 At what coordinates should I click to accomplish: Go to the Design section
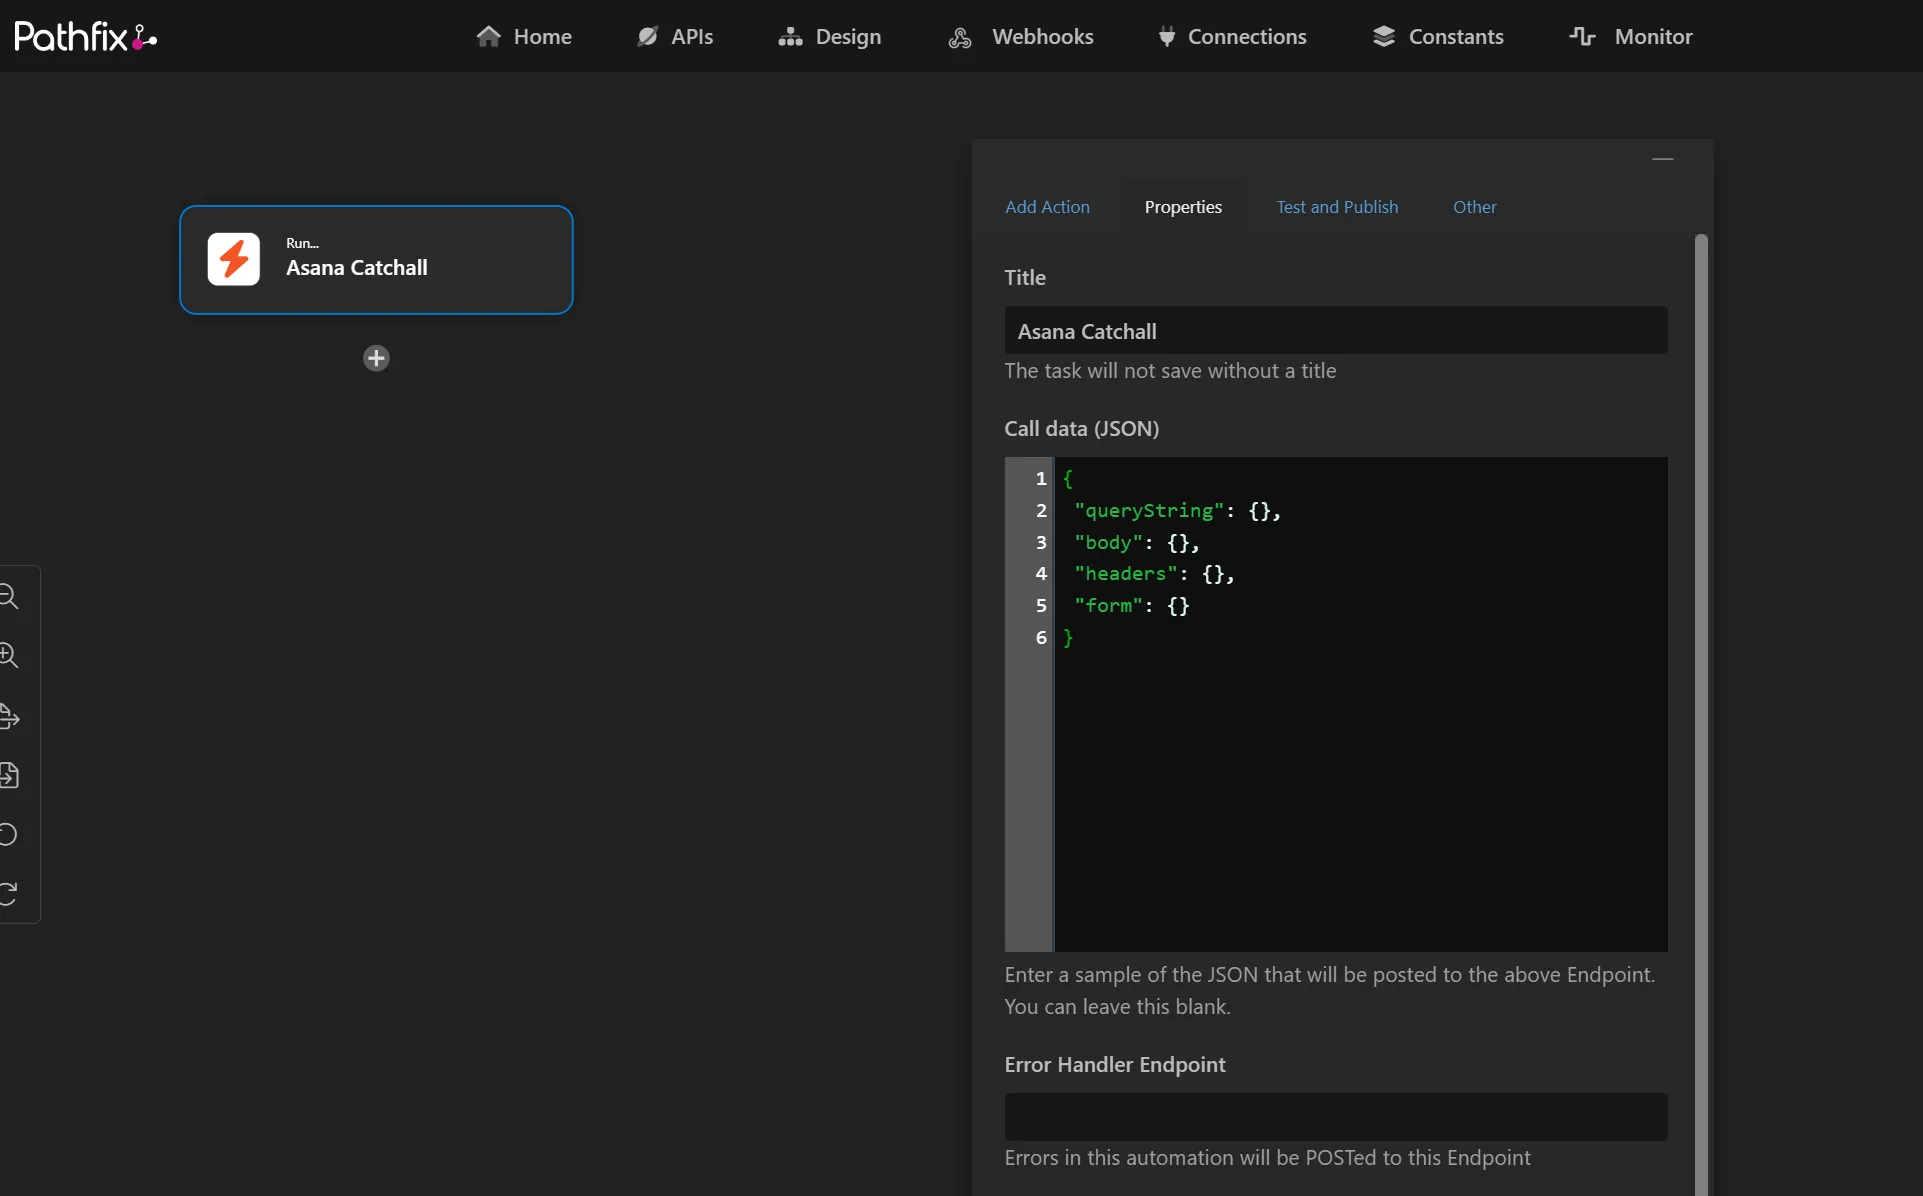coord(830,37)
